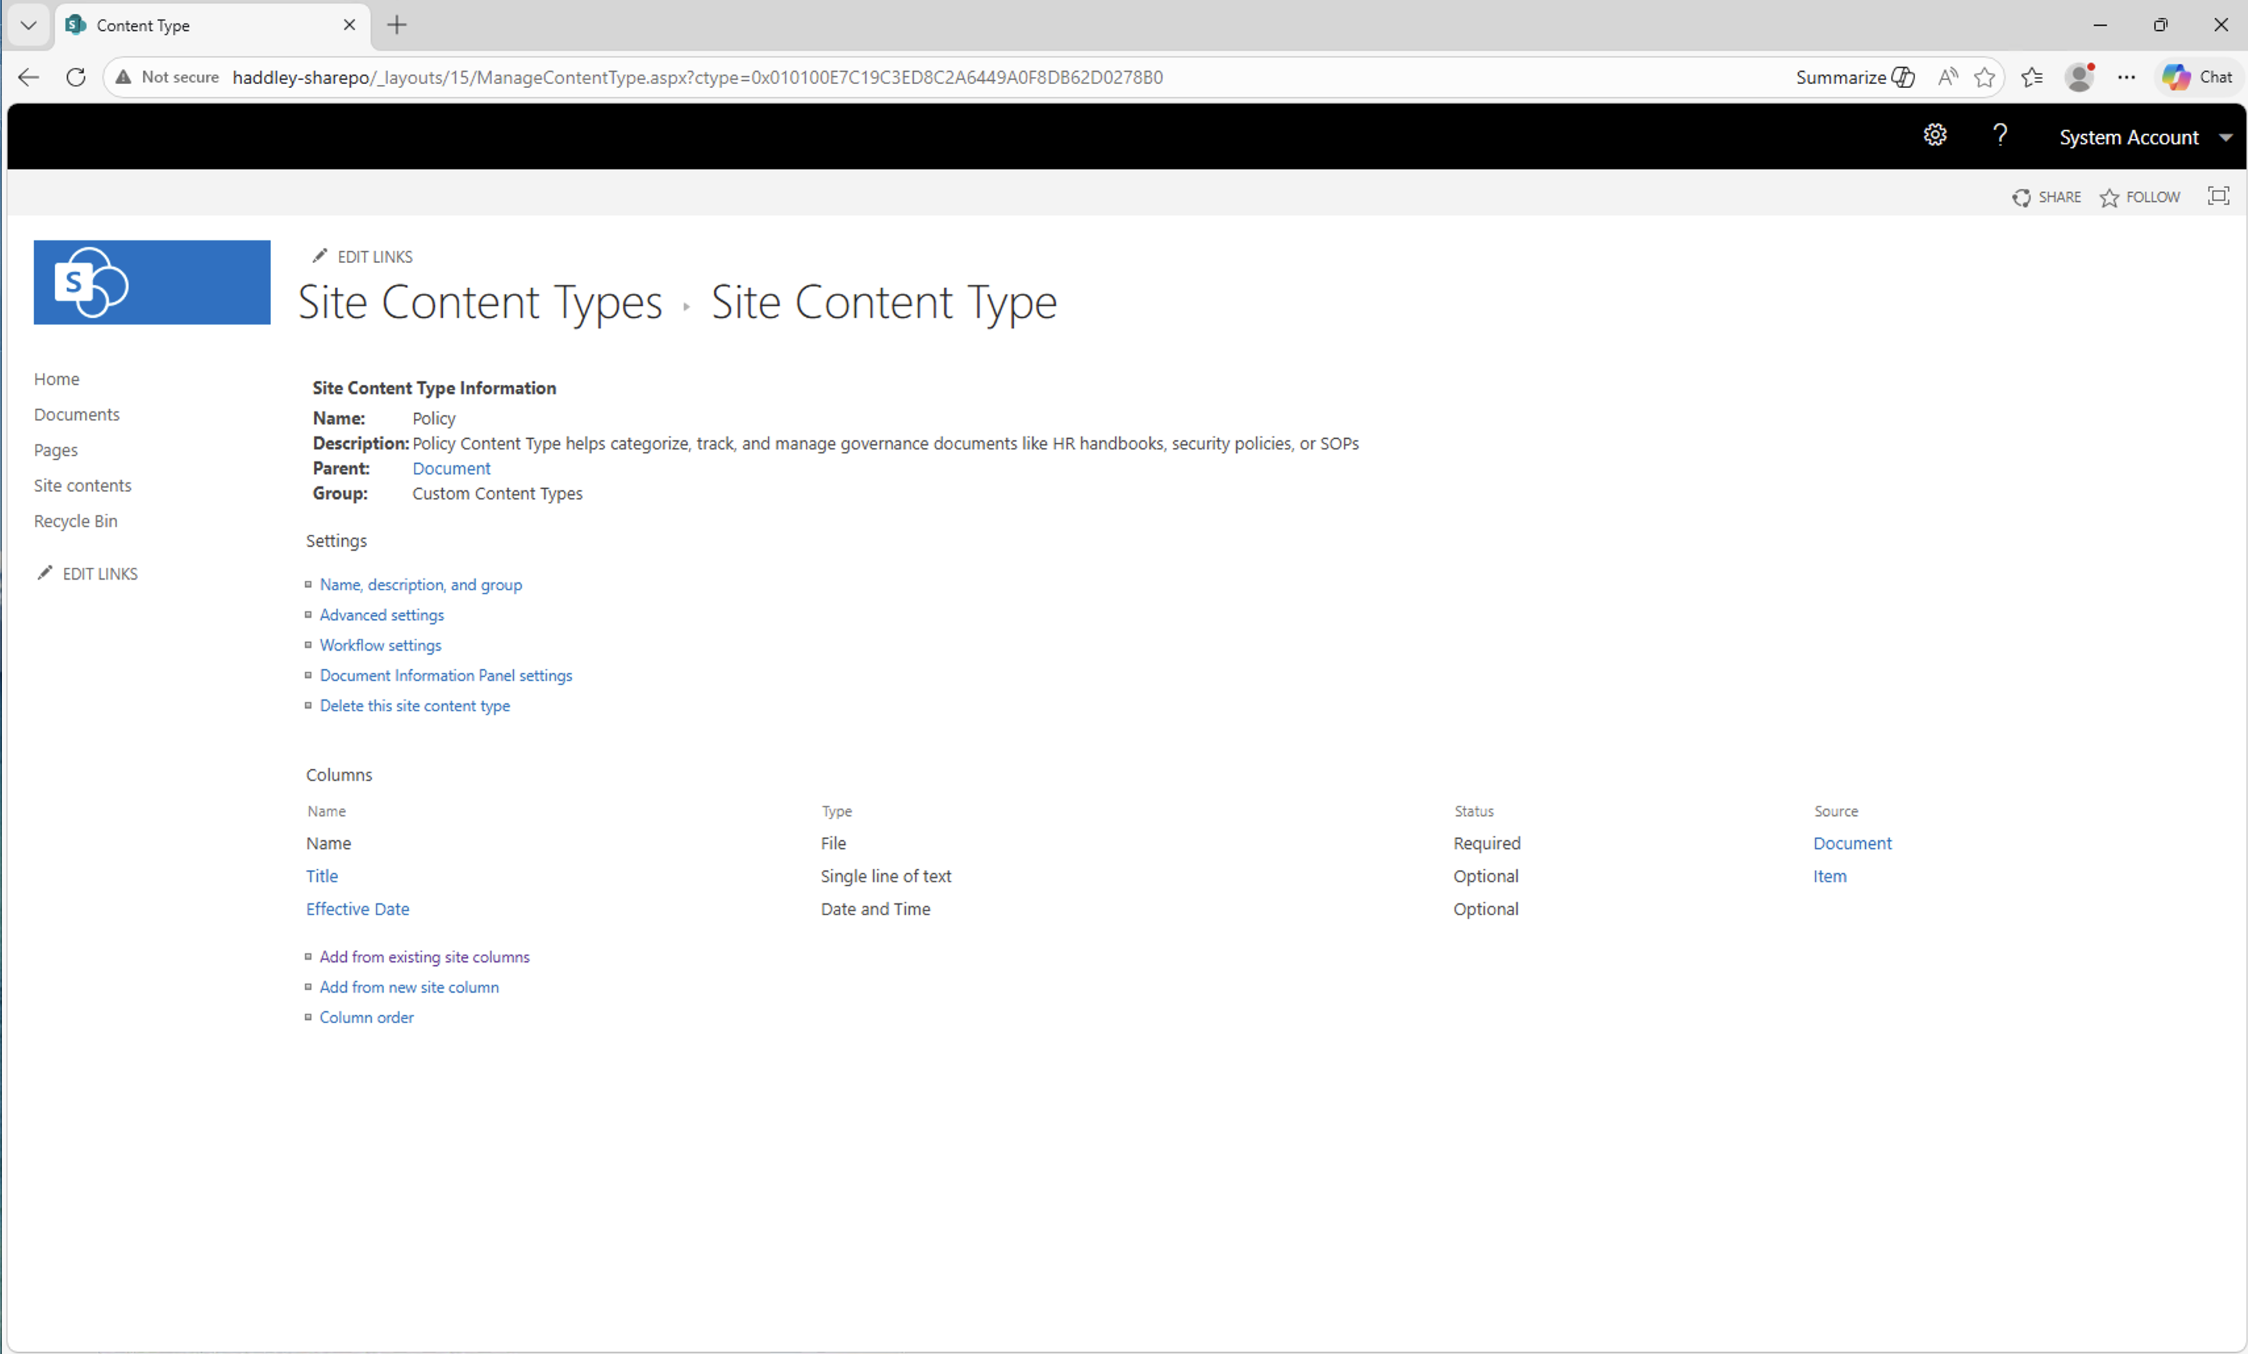Open the Recycle Bin link
Image resolution: width=2248 pixels, height=1354 pixels.
pos(76,521)
